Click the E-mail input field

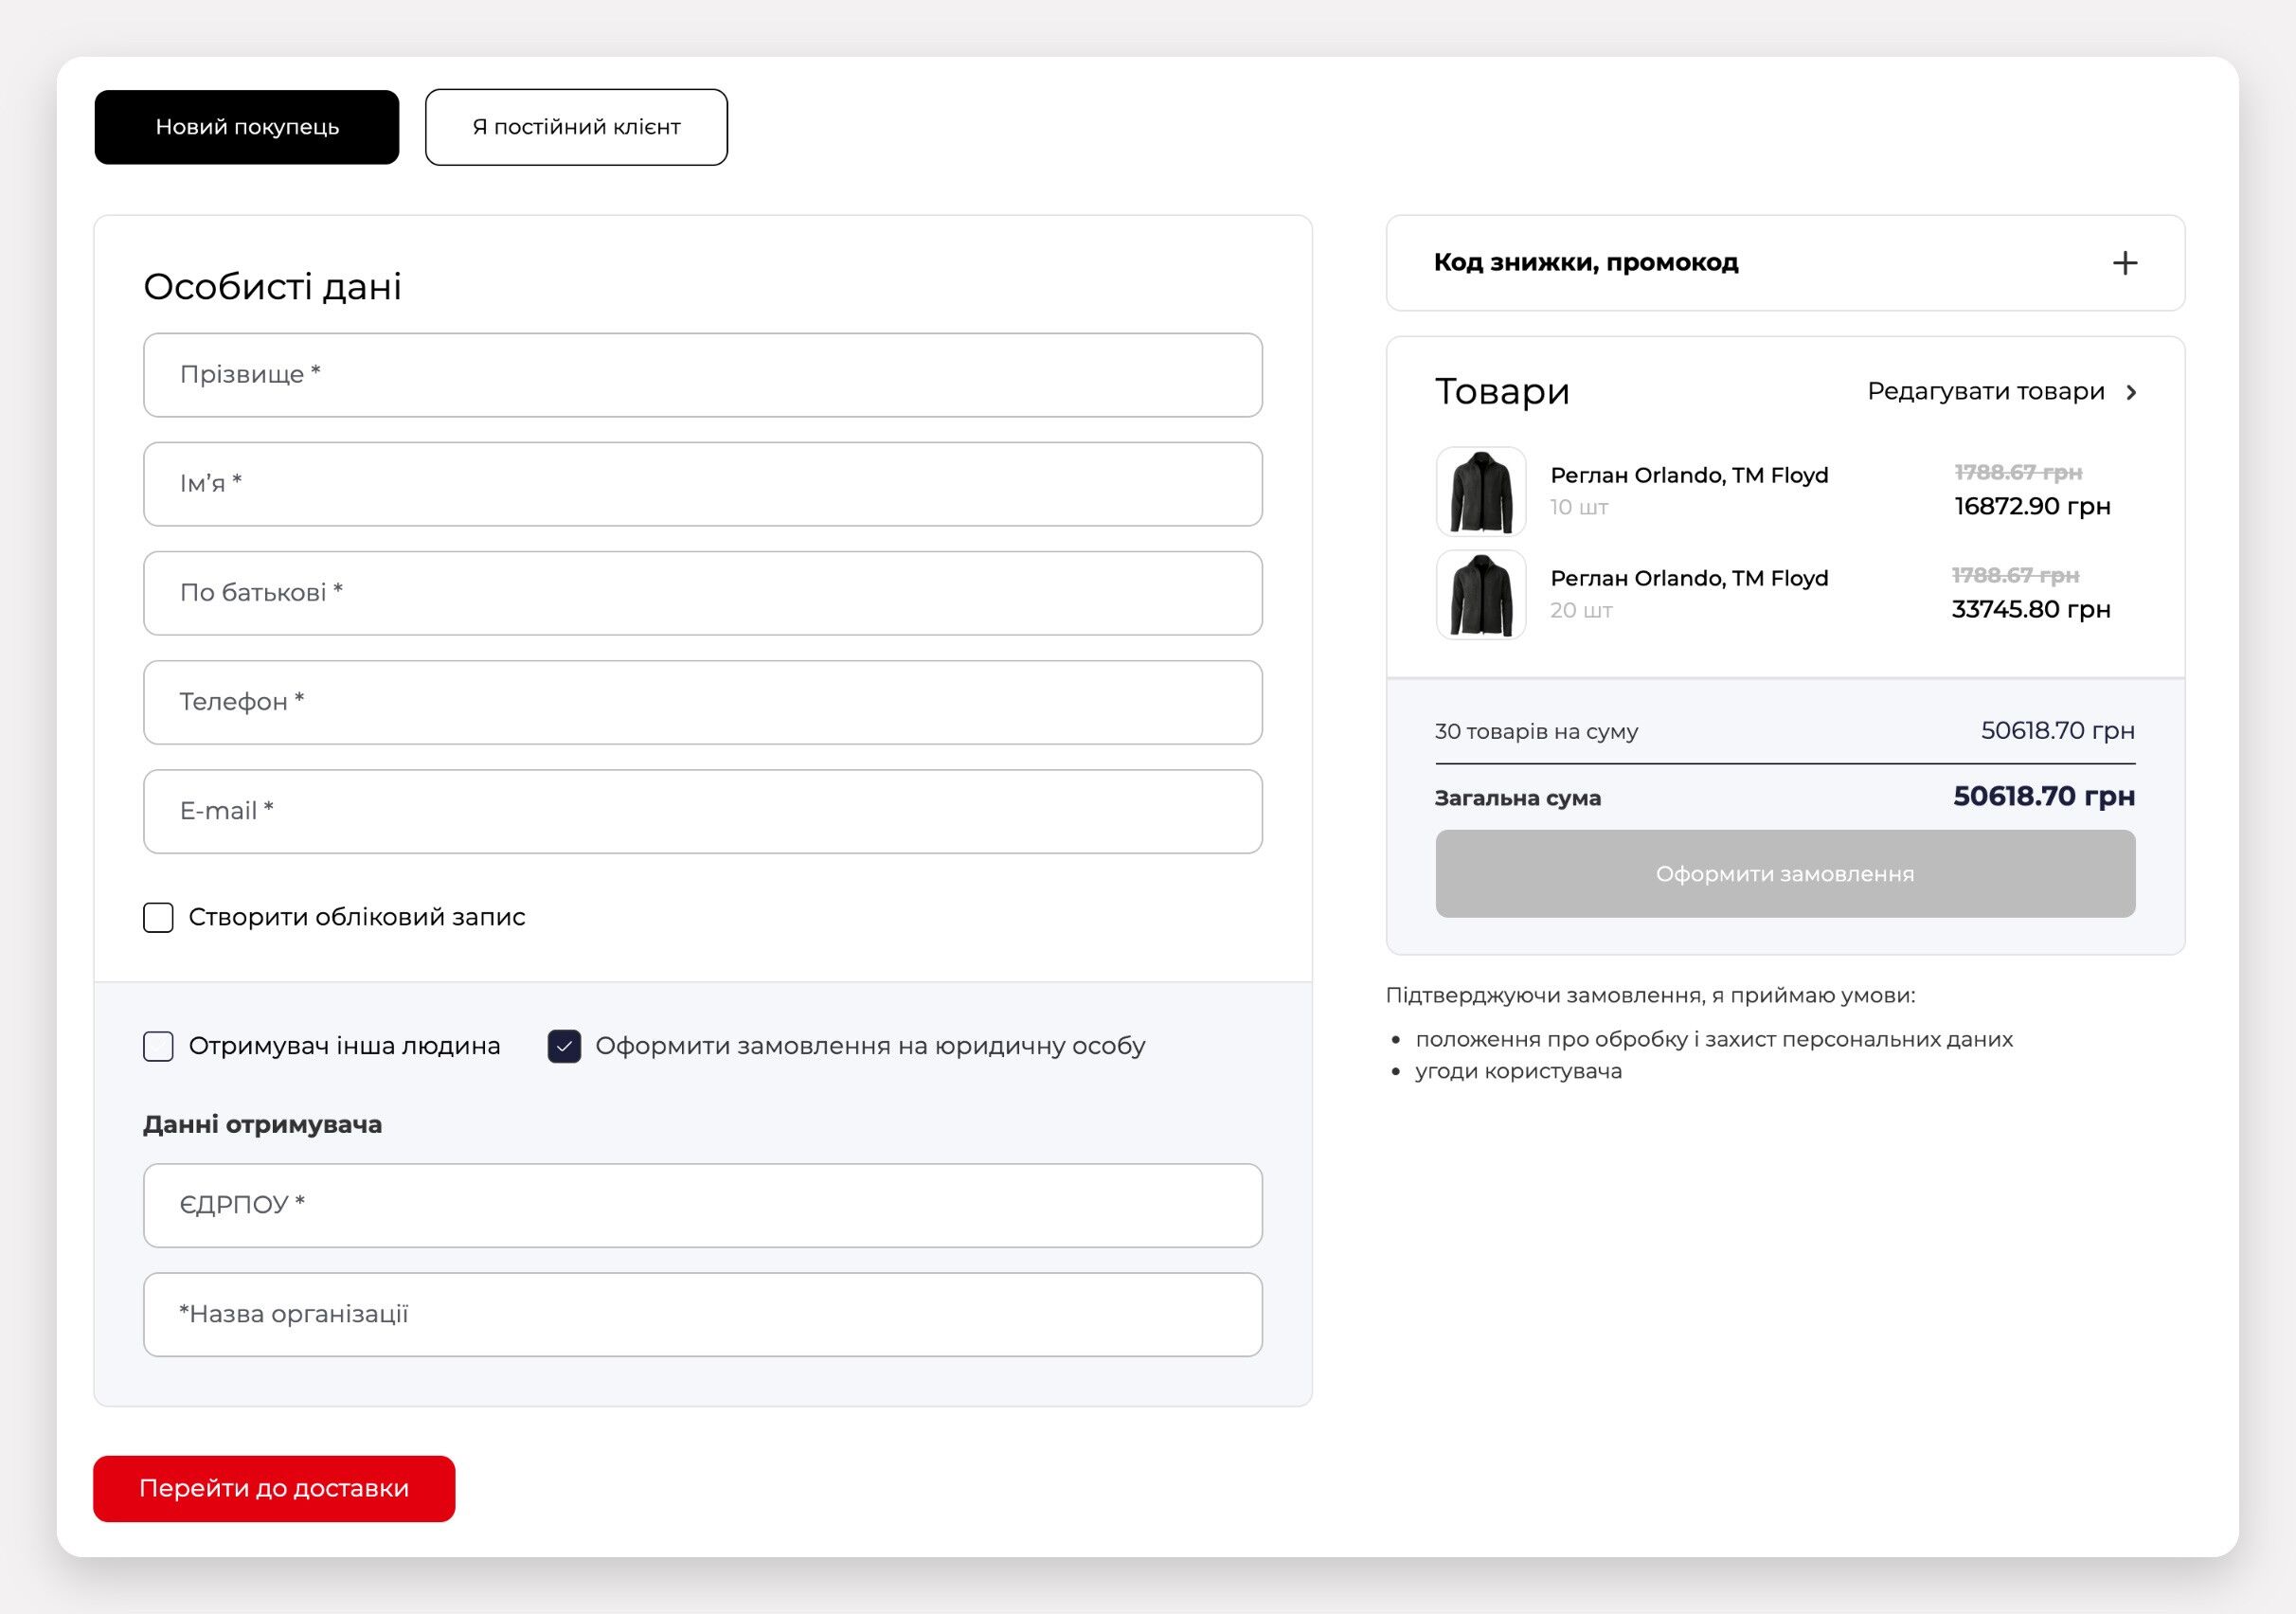coord(702,811)
